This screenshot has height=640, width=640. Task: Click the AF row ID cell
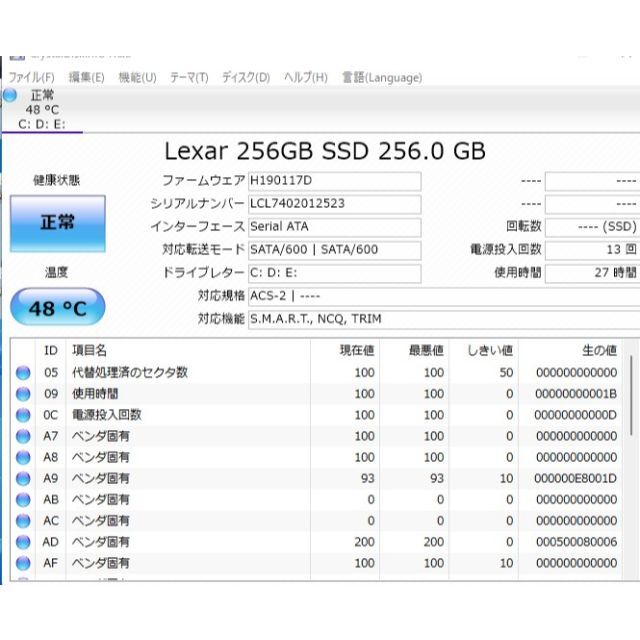click(x=51, y=563)
